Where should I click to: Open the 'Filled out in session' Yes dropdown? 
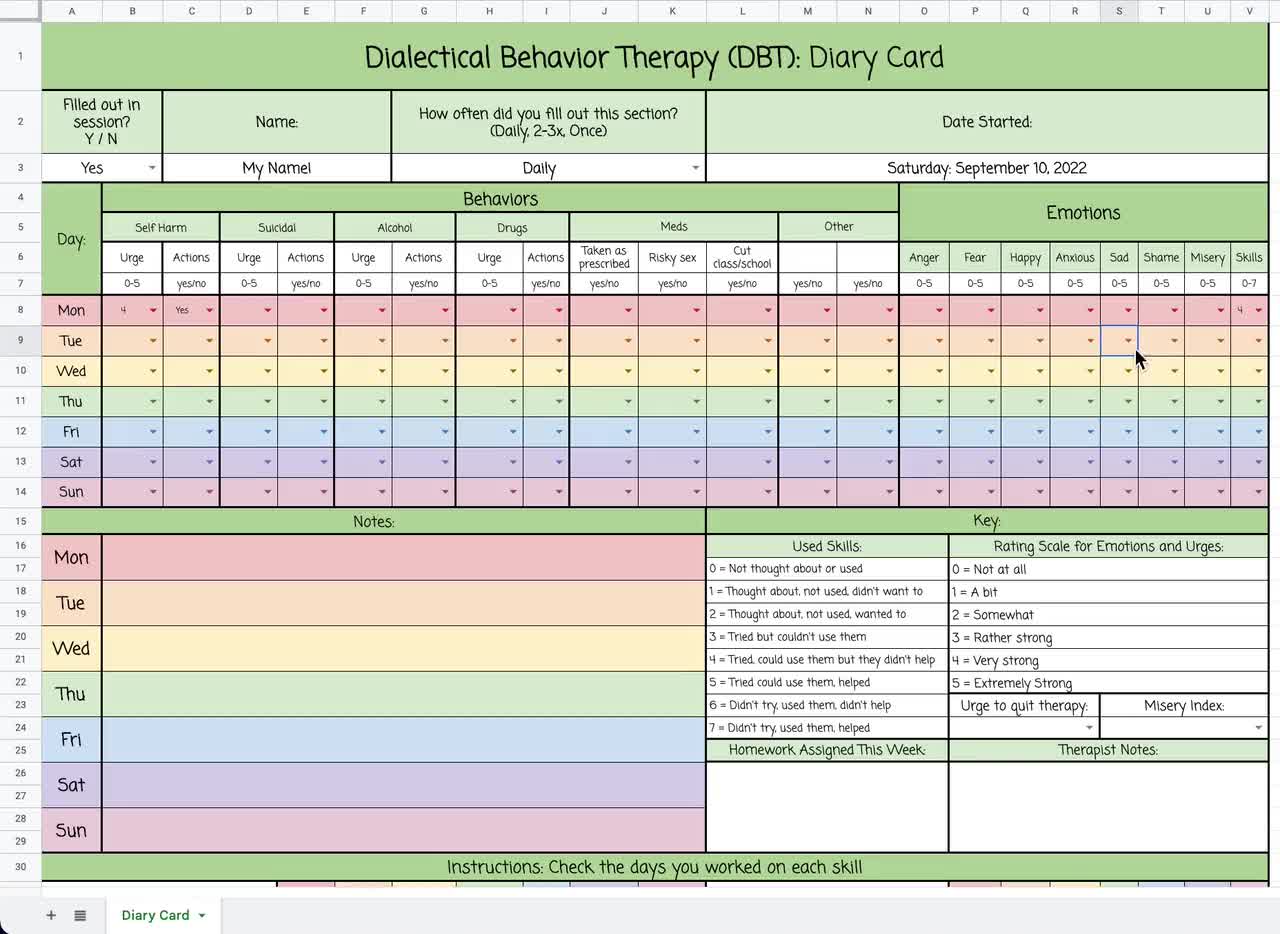click(x=152, y=167)
